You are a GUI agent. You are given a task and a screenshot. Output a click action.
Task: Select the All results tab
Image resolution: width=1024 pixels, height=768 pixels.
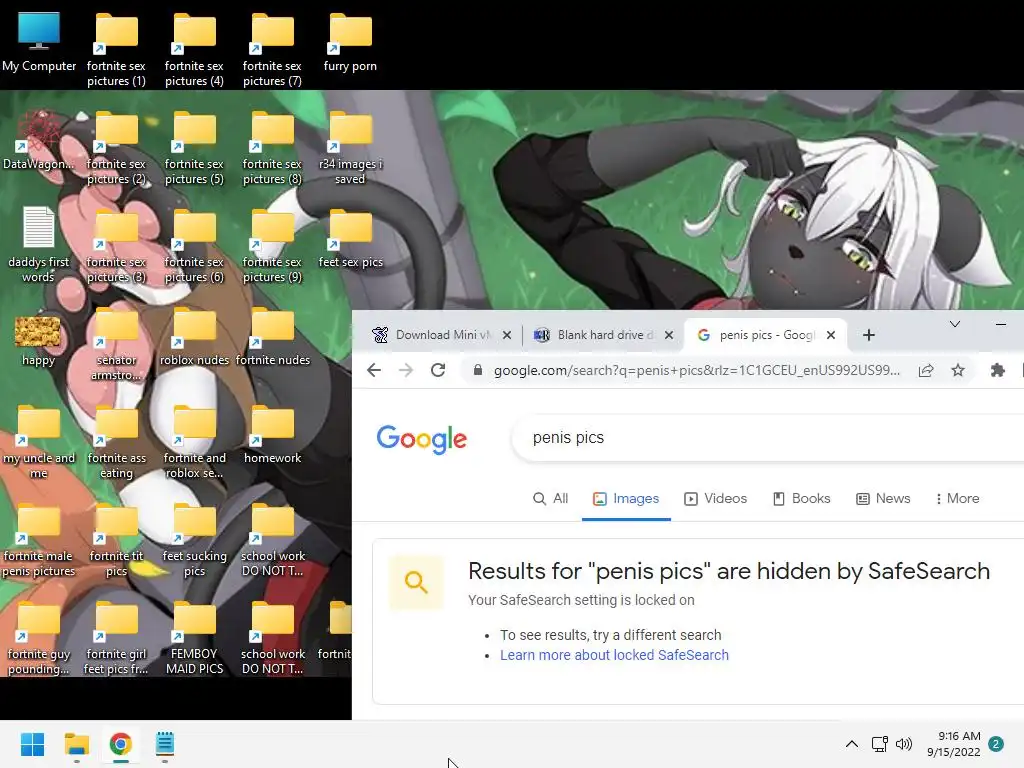[551, 498]
